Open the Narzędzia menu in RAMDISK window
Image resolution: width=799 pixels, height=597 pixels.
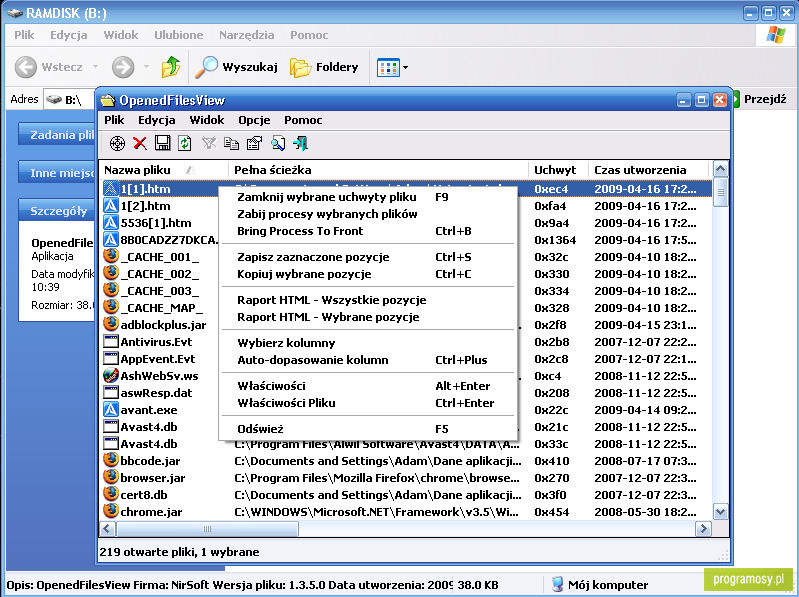pyautogui.click(x=247, y=35)
